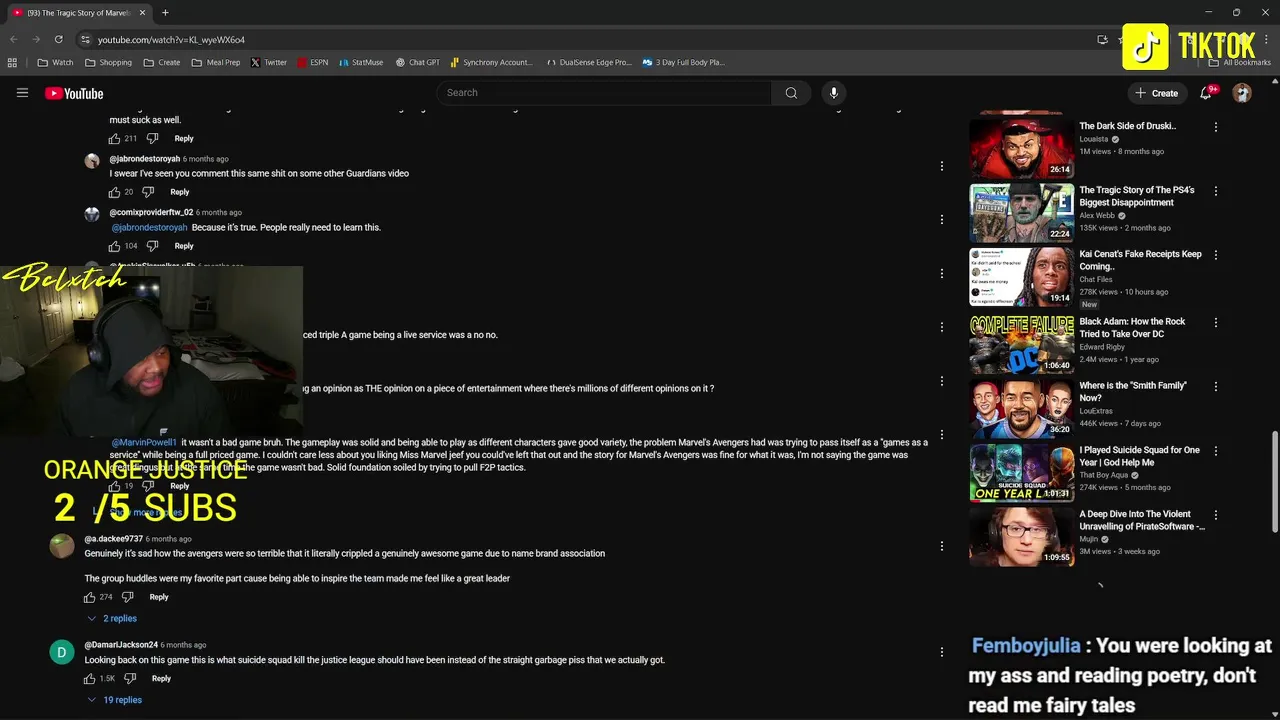Open options menu for @DamariJackson24 comment
The image size is (1280, 720).
coord(941,652)
